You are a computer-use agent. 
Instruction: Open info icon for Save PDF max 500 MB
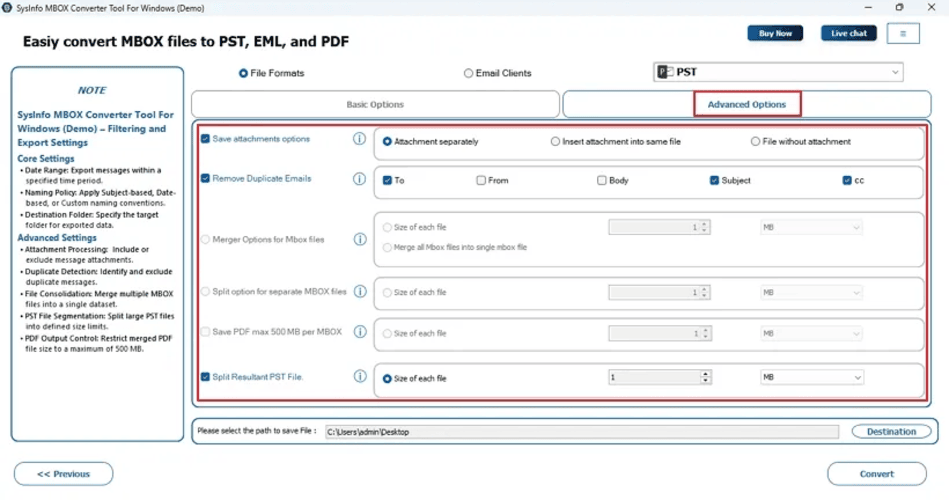point(360,332)
